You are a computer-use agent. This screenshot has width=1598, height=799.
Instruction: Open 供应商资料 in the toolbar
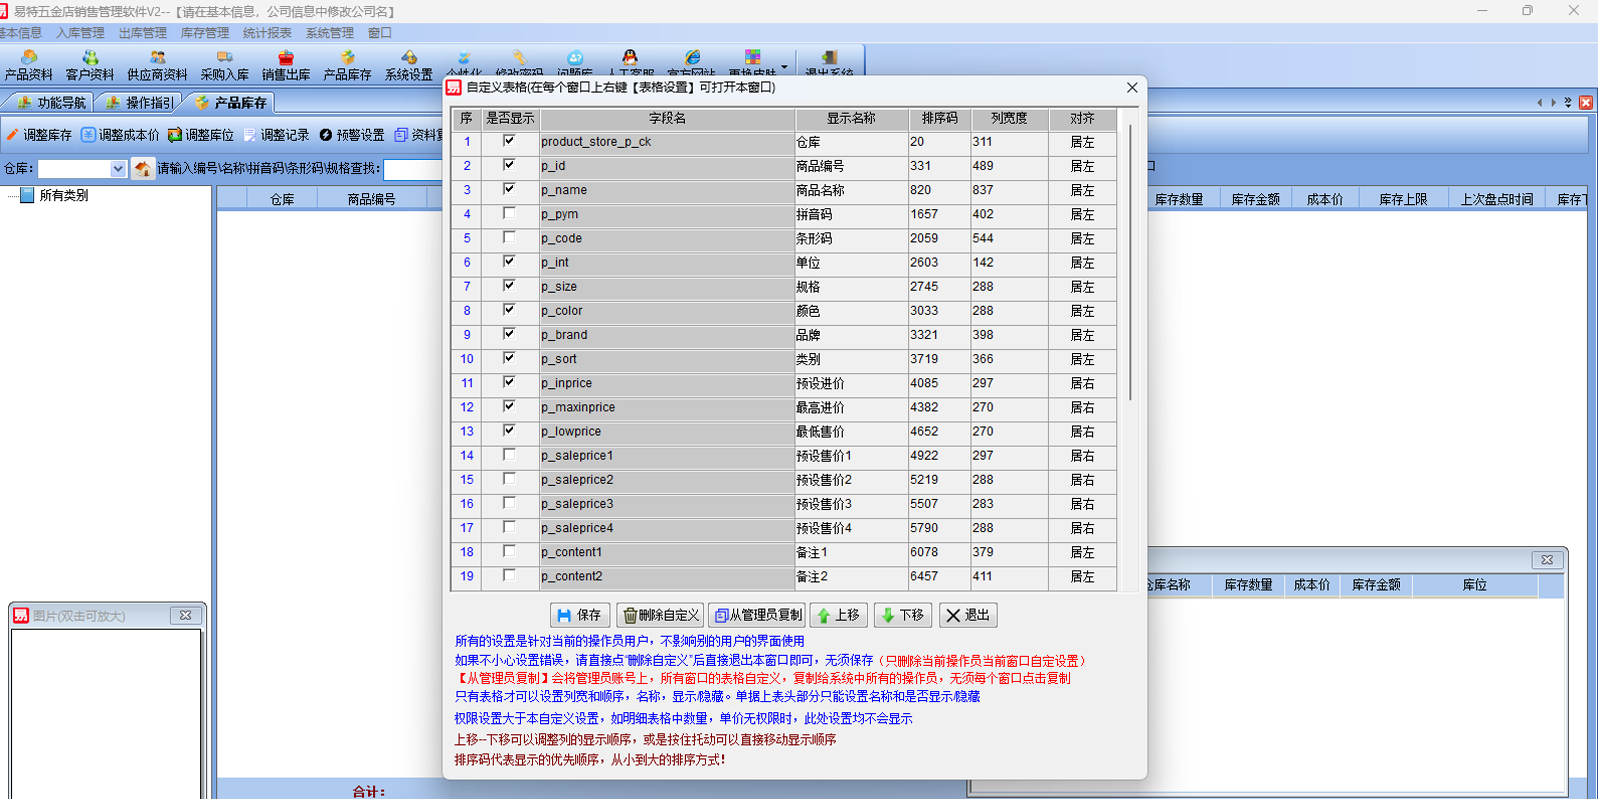(157, 65)
